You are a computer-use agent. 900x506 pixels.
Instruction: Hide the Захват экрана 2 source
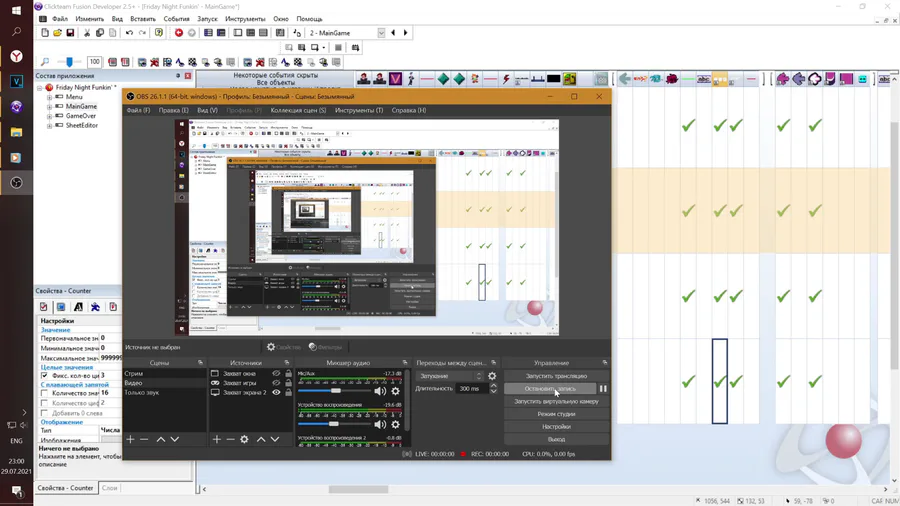(x=276, y=393)
